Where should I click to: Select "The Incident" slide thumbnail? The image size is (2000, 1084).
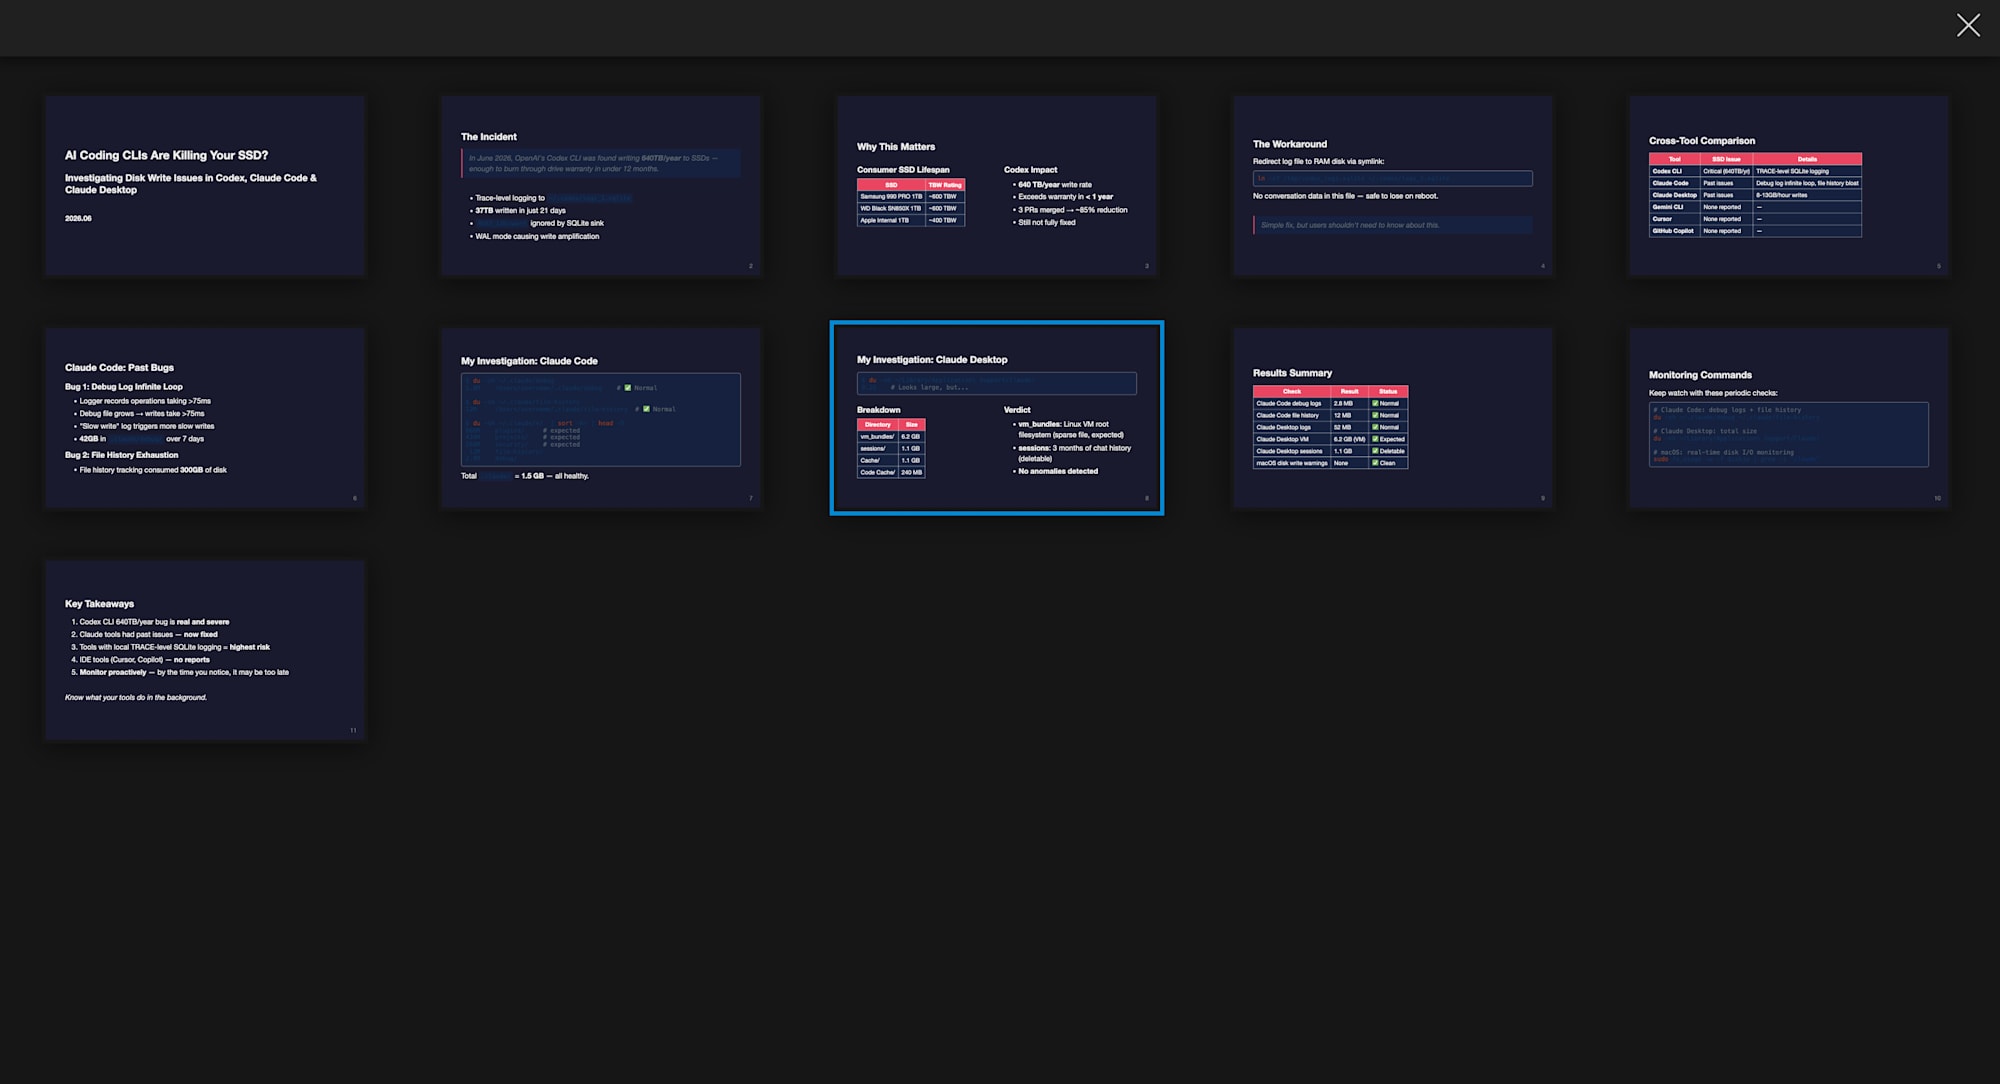[601, 186]
